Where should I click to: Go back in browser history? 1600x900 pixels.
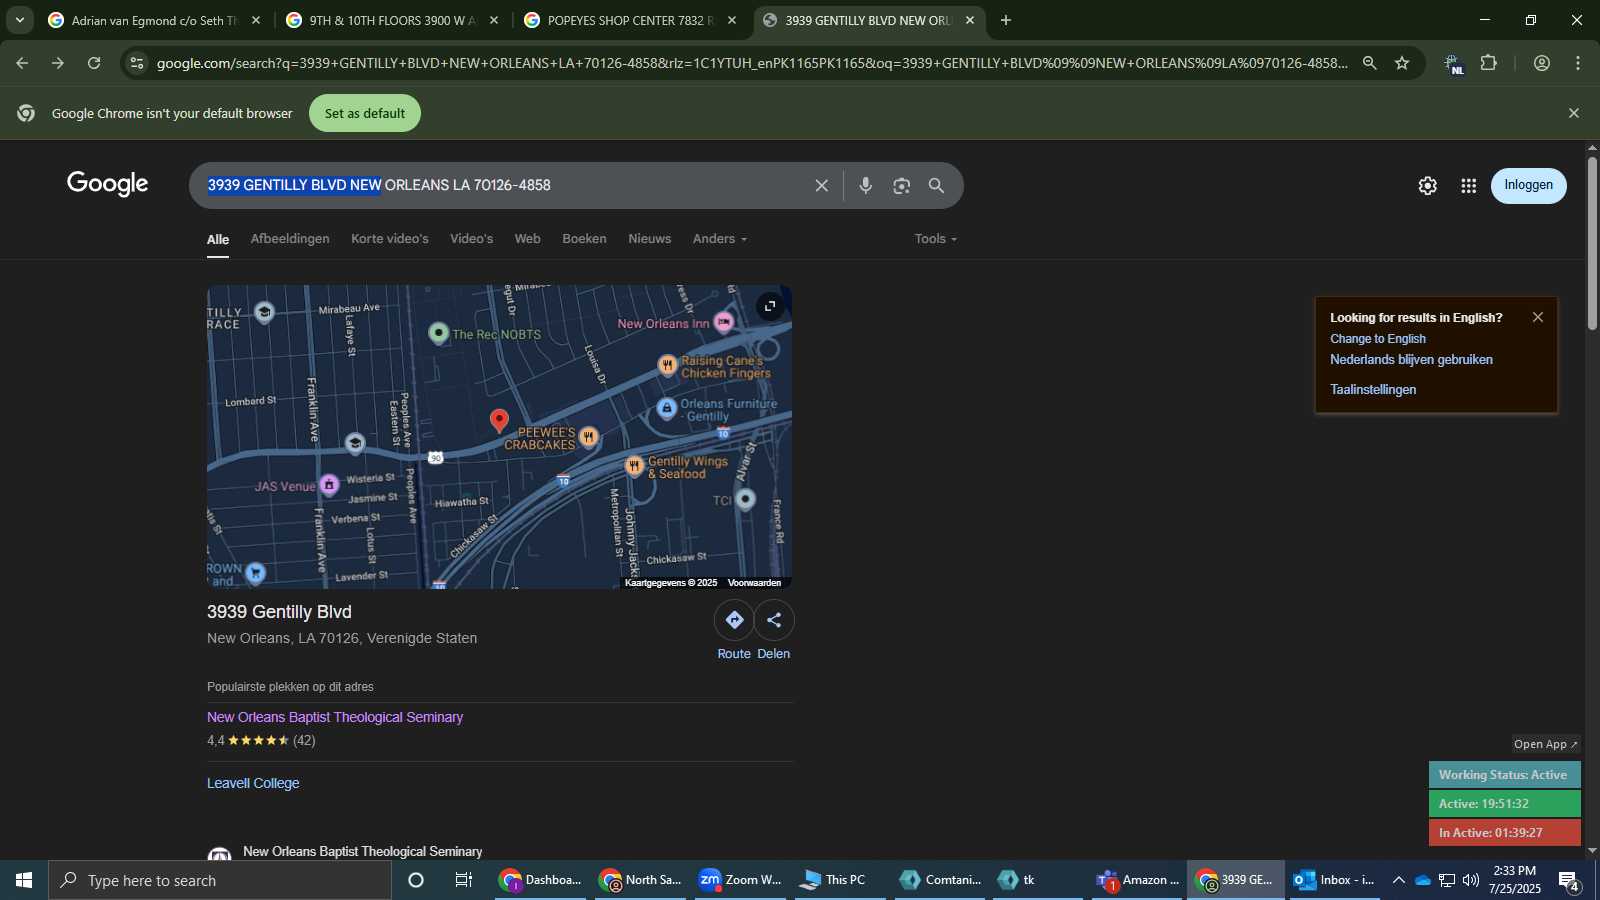tap(22, 63)
